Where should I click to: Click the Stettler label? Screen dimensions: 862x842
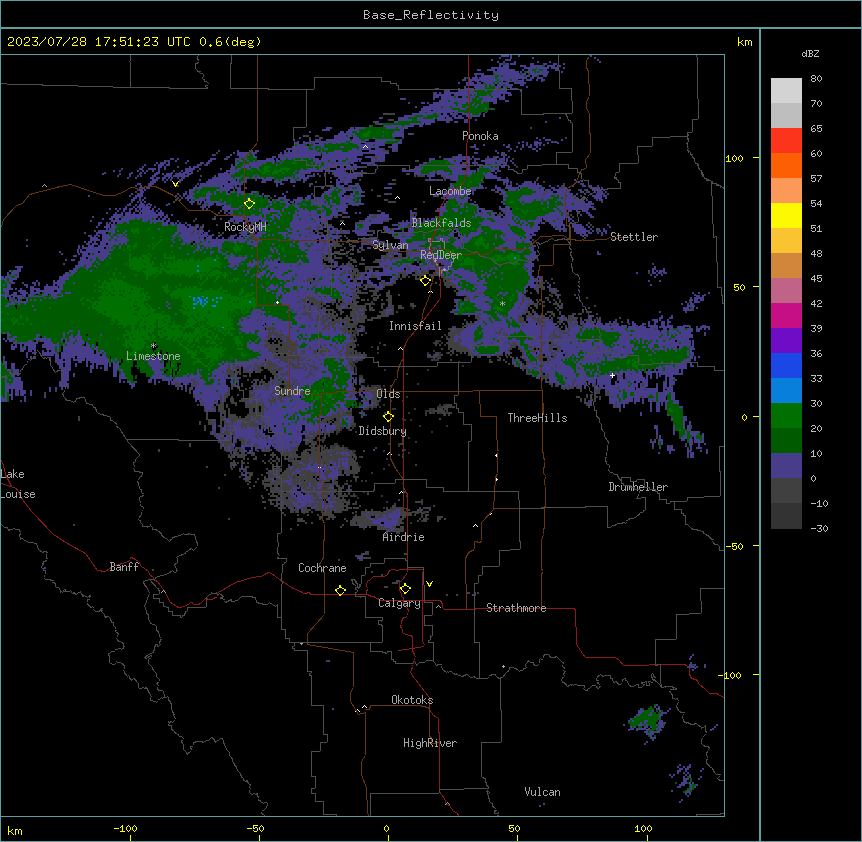[633, 237]
